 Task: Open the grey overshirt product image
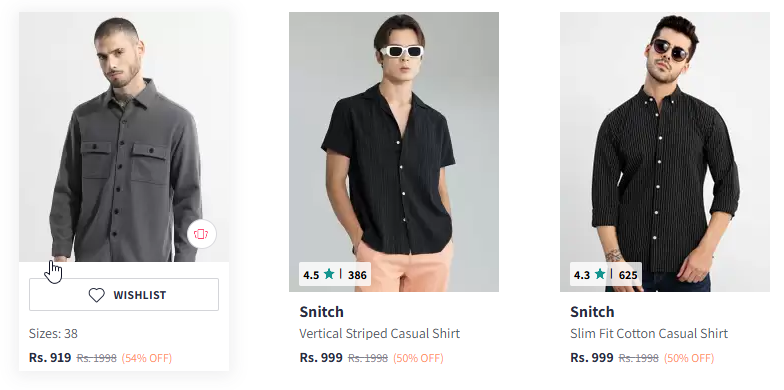click(x=124, y=136)
